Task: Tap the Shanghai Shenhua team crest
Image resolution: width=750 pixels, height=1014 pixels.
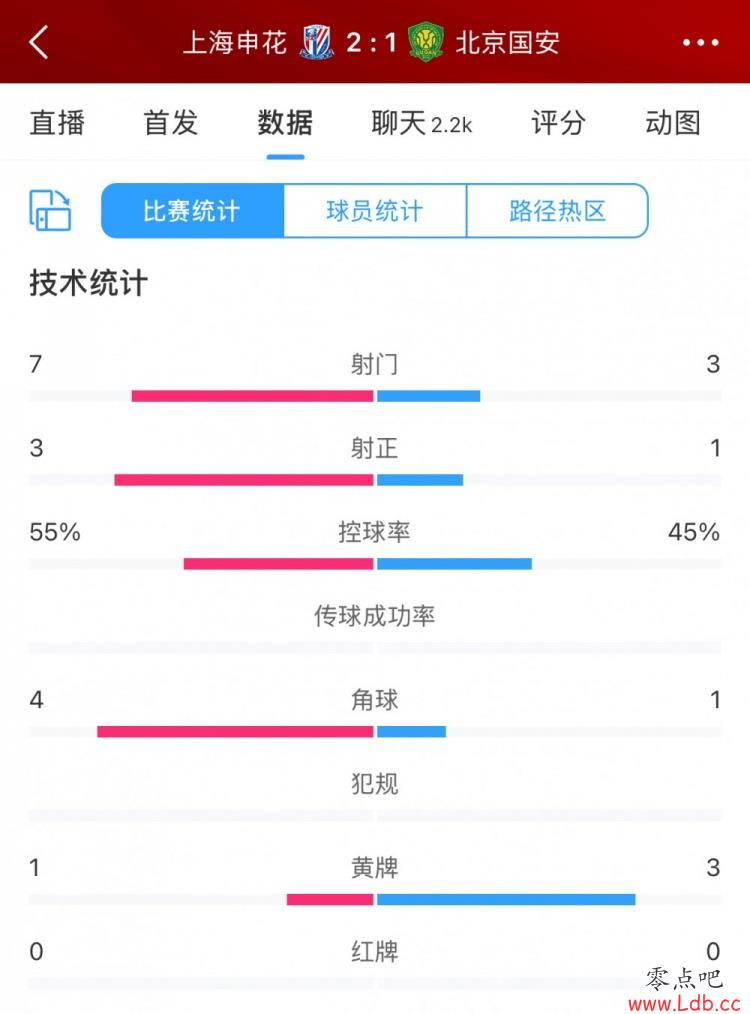Action: 317,42
